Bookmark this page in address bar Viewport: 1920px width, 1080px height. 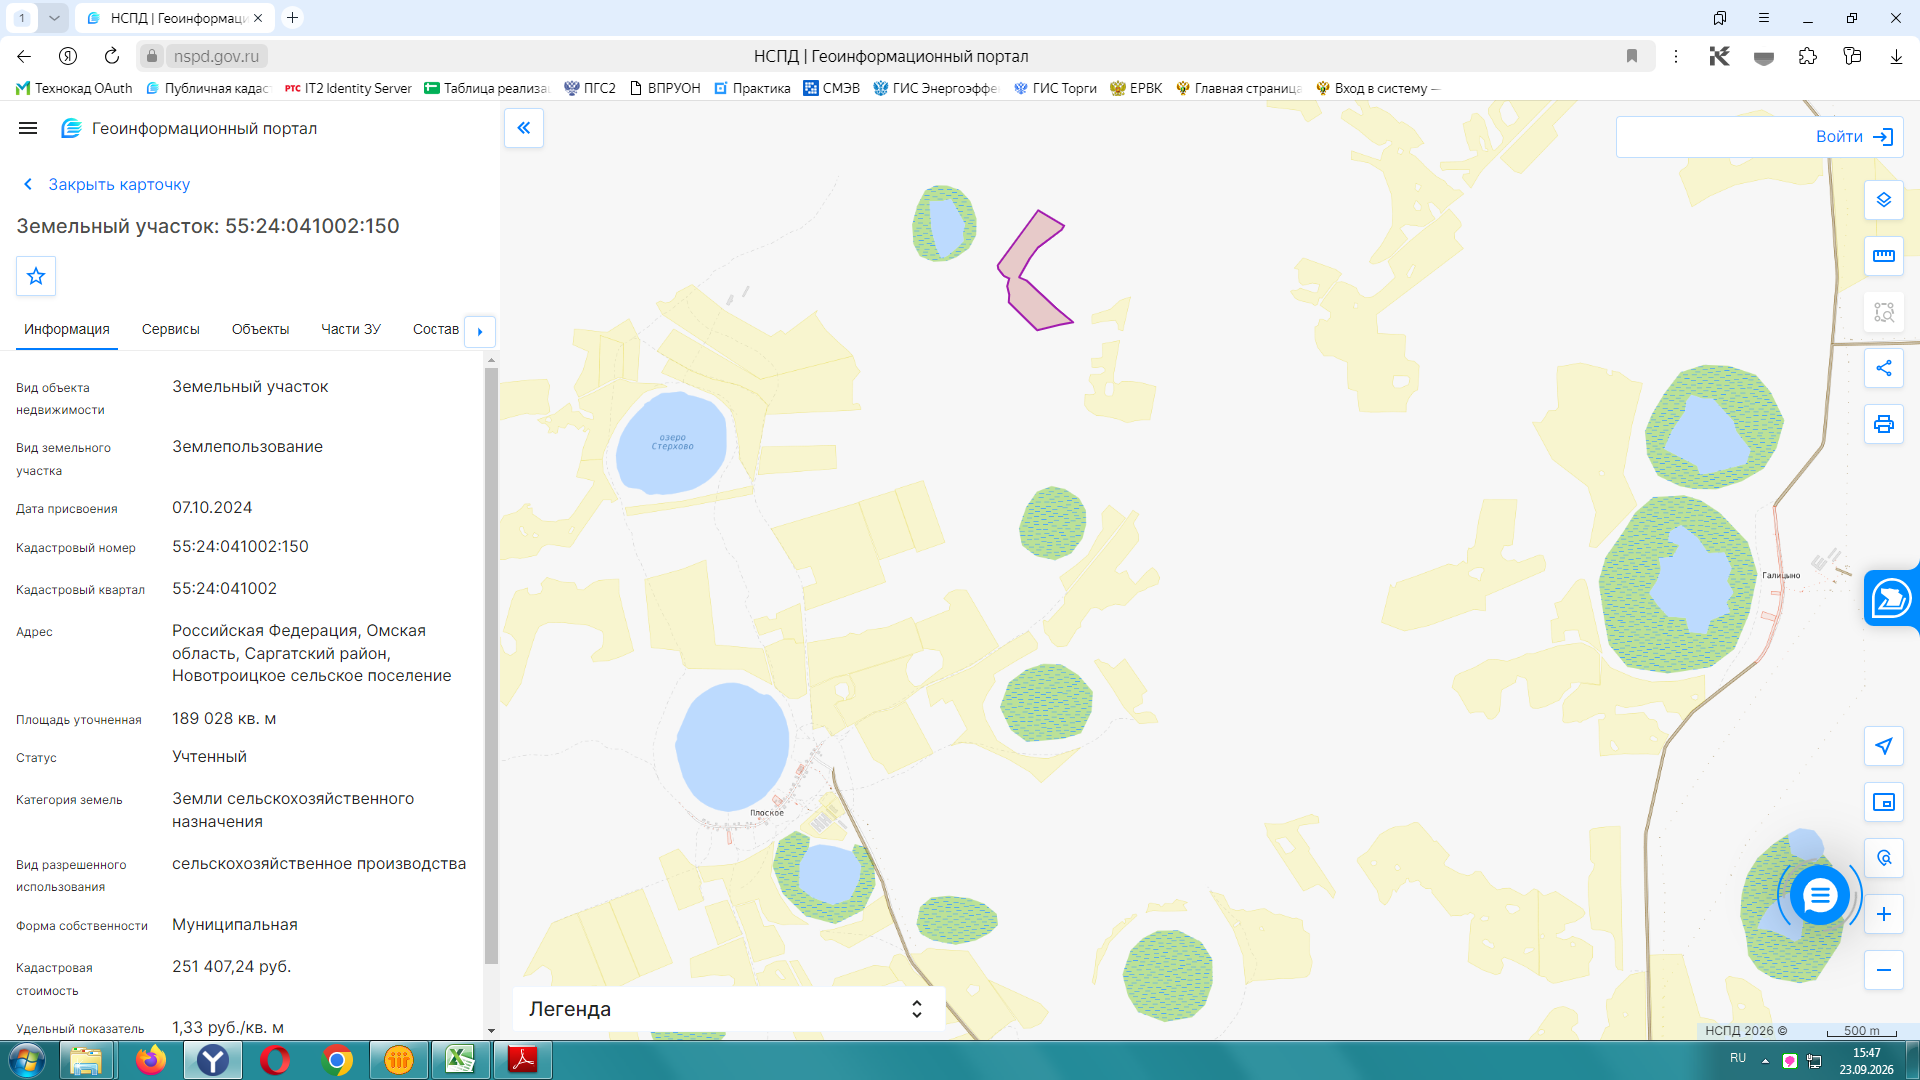pos(1632,56)
